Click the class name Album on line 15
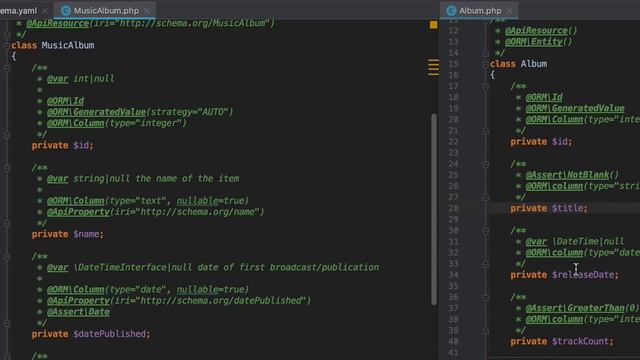The height and width of the screenshot is (360, 640). (x=534, y=64)
